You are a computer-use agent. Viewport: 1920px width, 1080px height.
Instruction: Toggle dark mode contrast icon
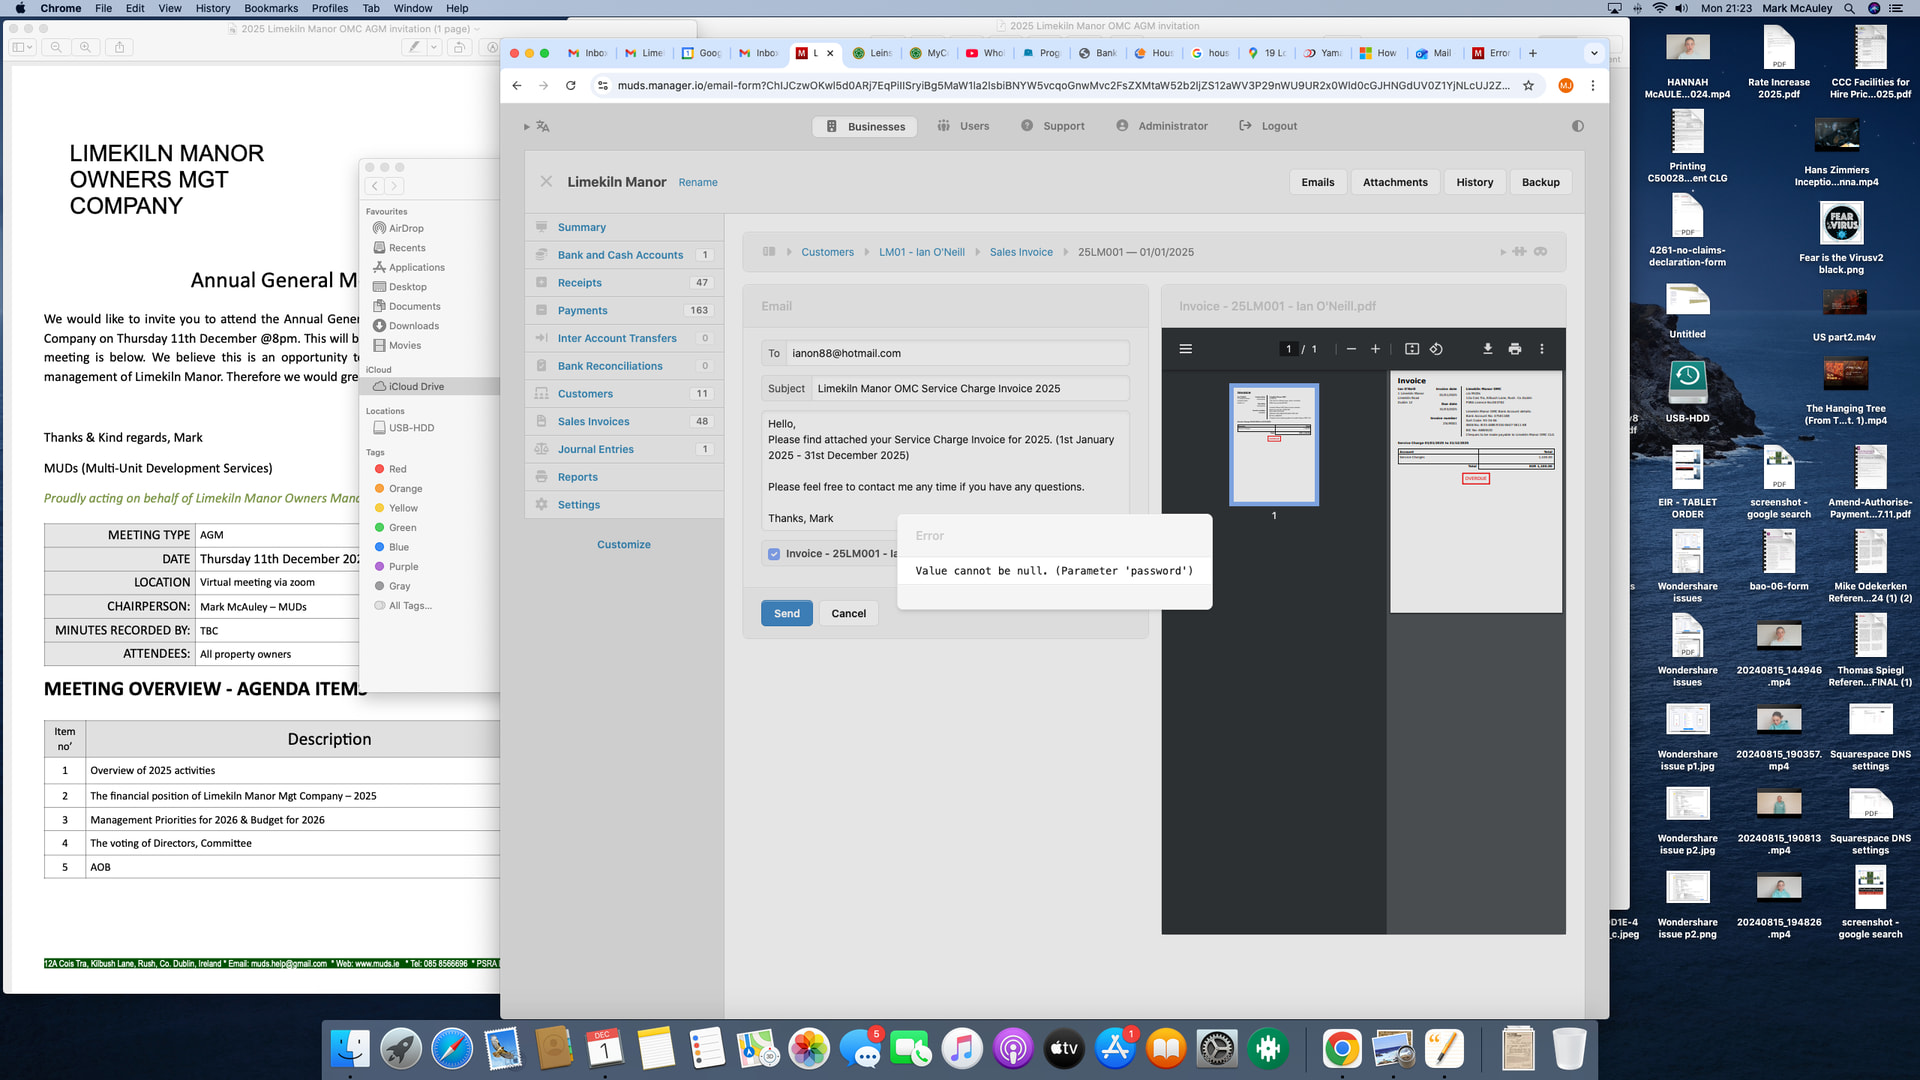pyautogui.click(x=1577, y=126)
